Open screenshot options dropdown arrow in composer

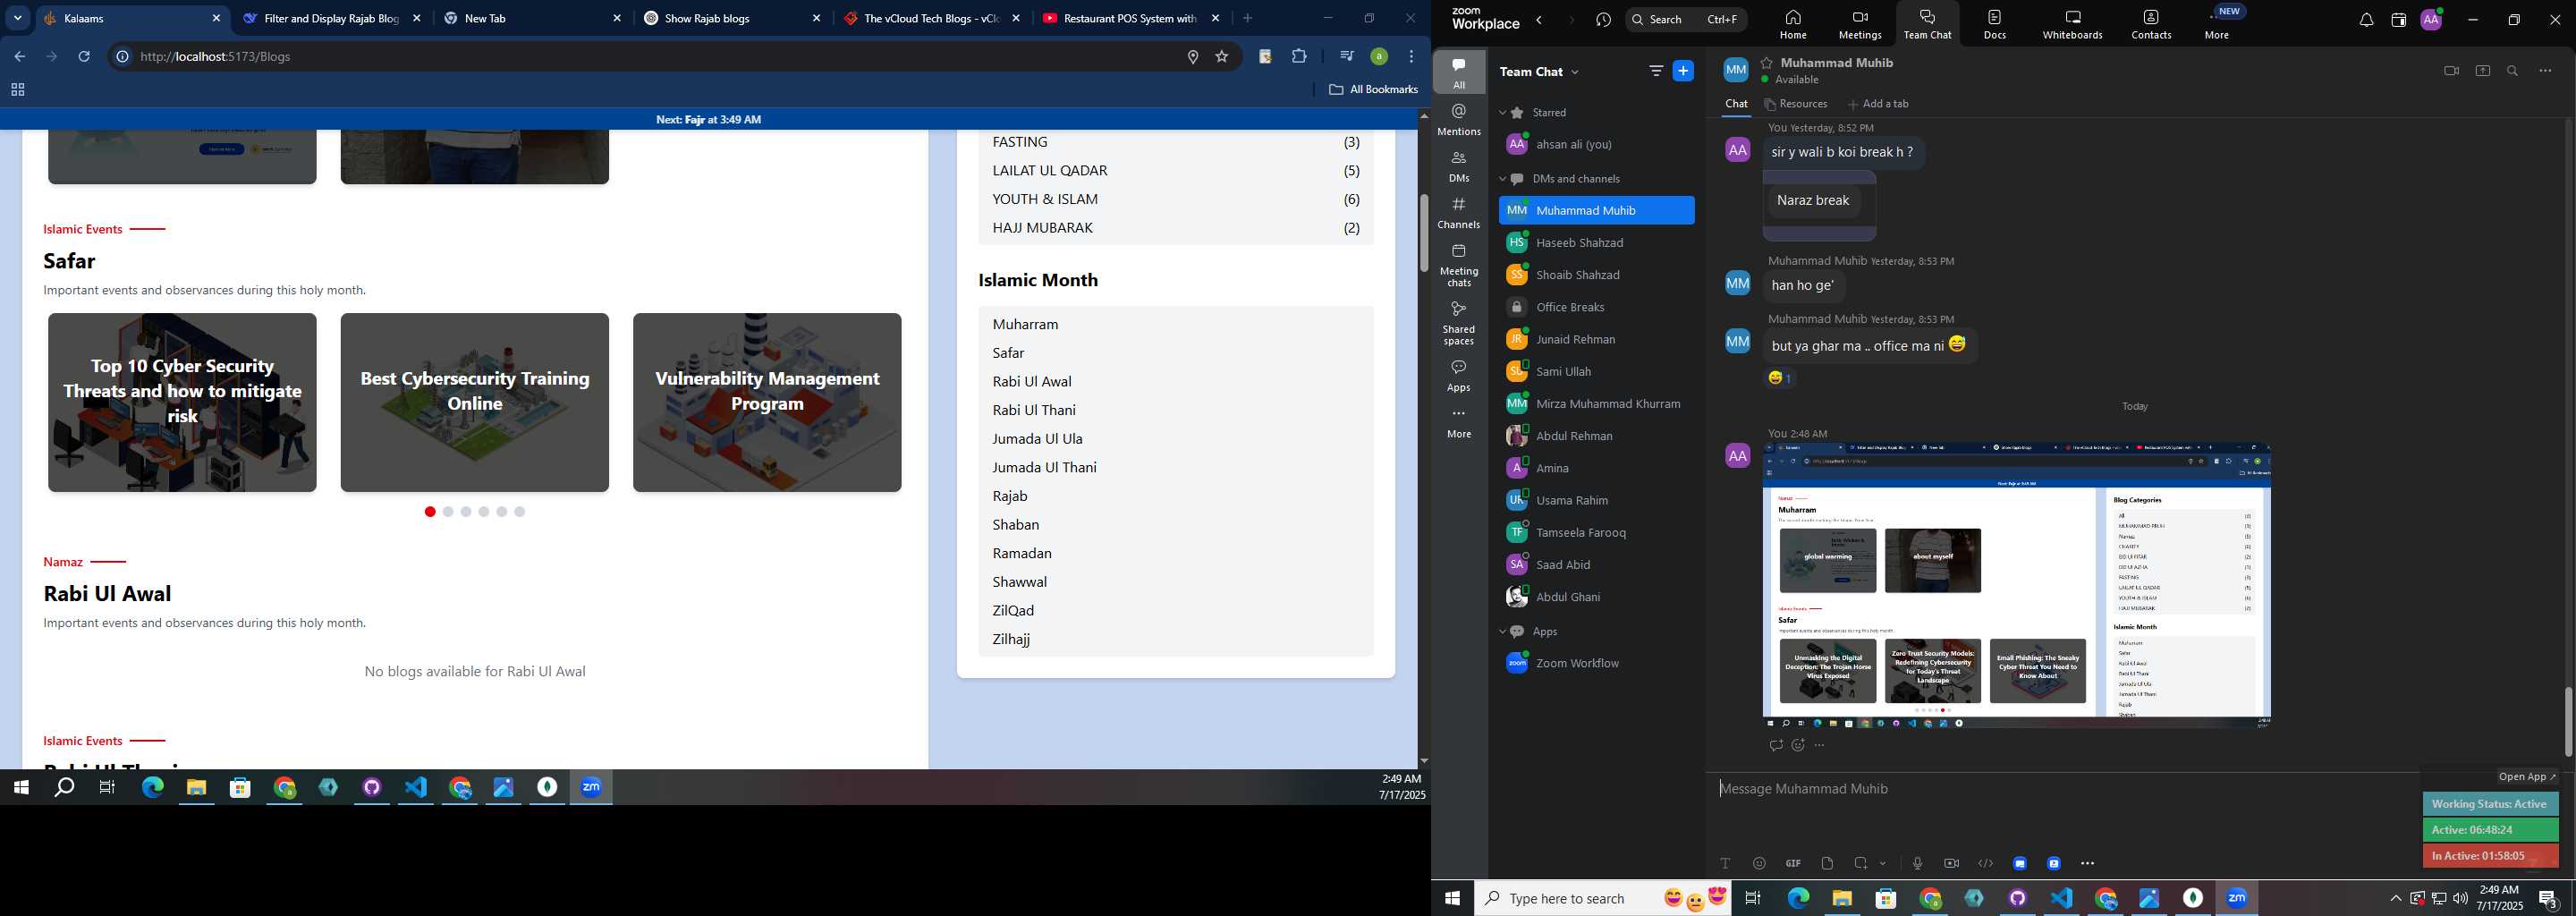1883,863
